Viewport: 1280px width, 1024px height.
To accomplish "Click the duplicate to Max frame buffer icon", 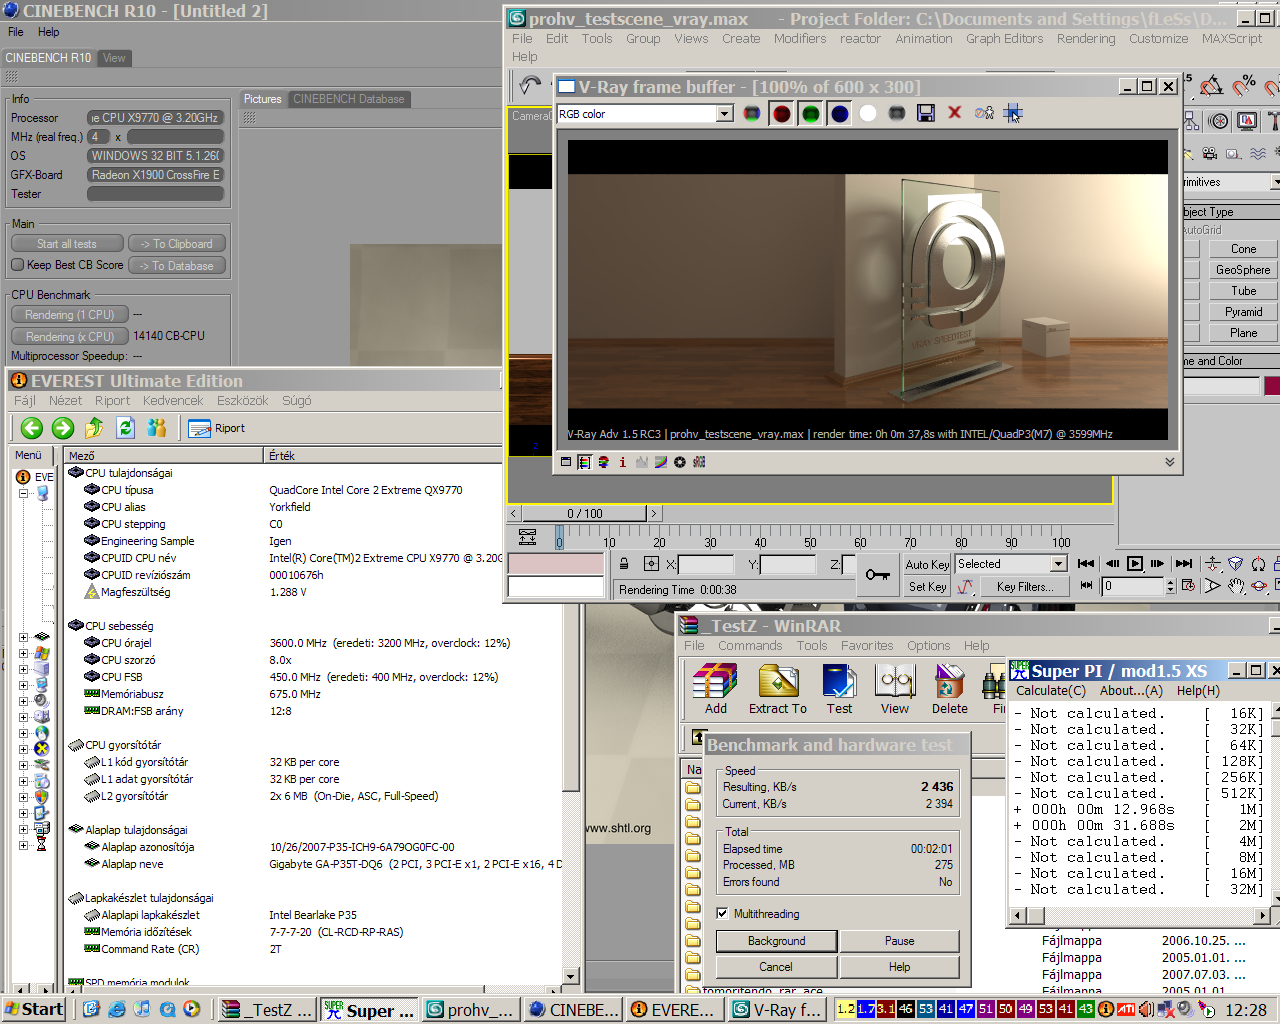I will coord(984,113).
